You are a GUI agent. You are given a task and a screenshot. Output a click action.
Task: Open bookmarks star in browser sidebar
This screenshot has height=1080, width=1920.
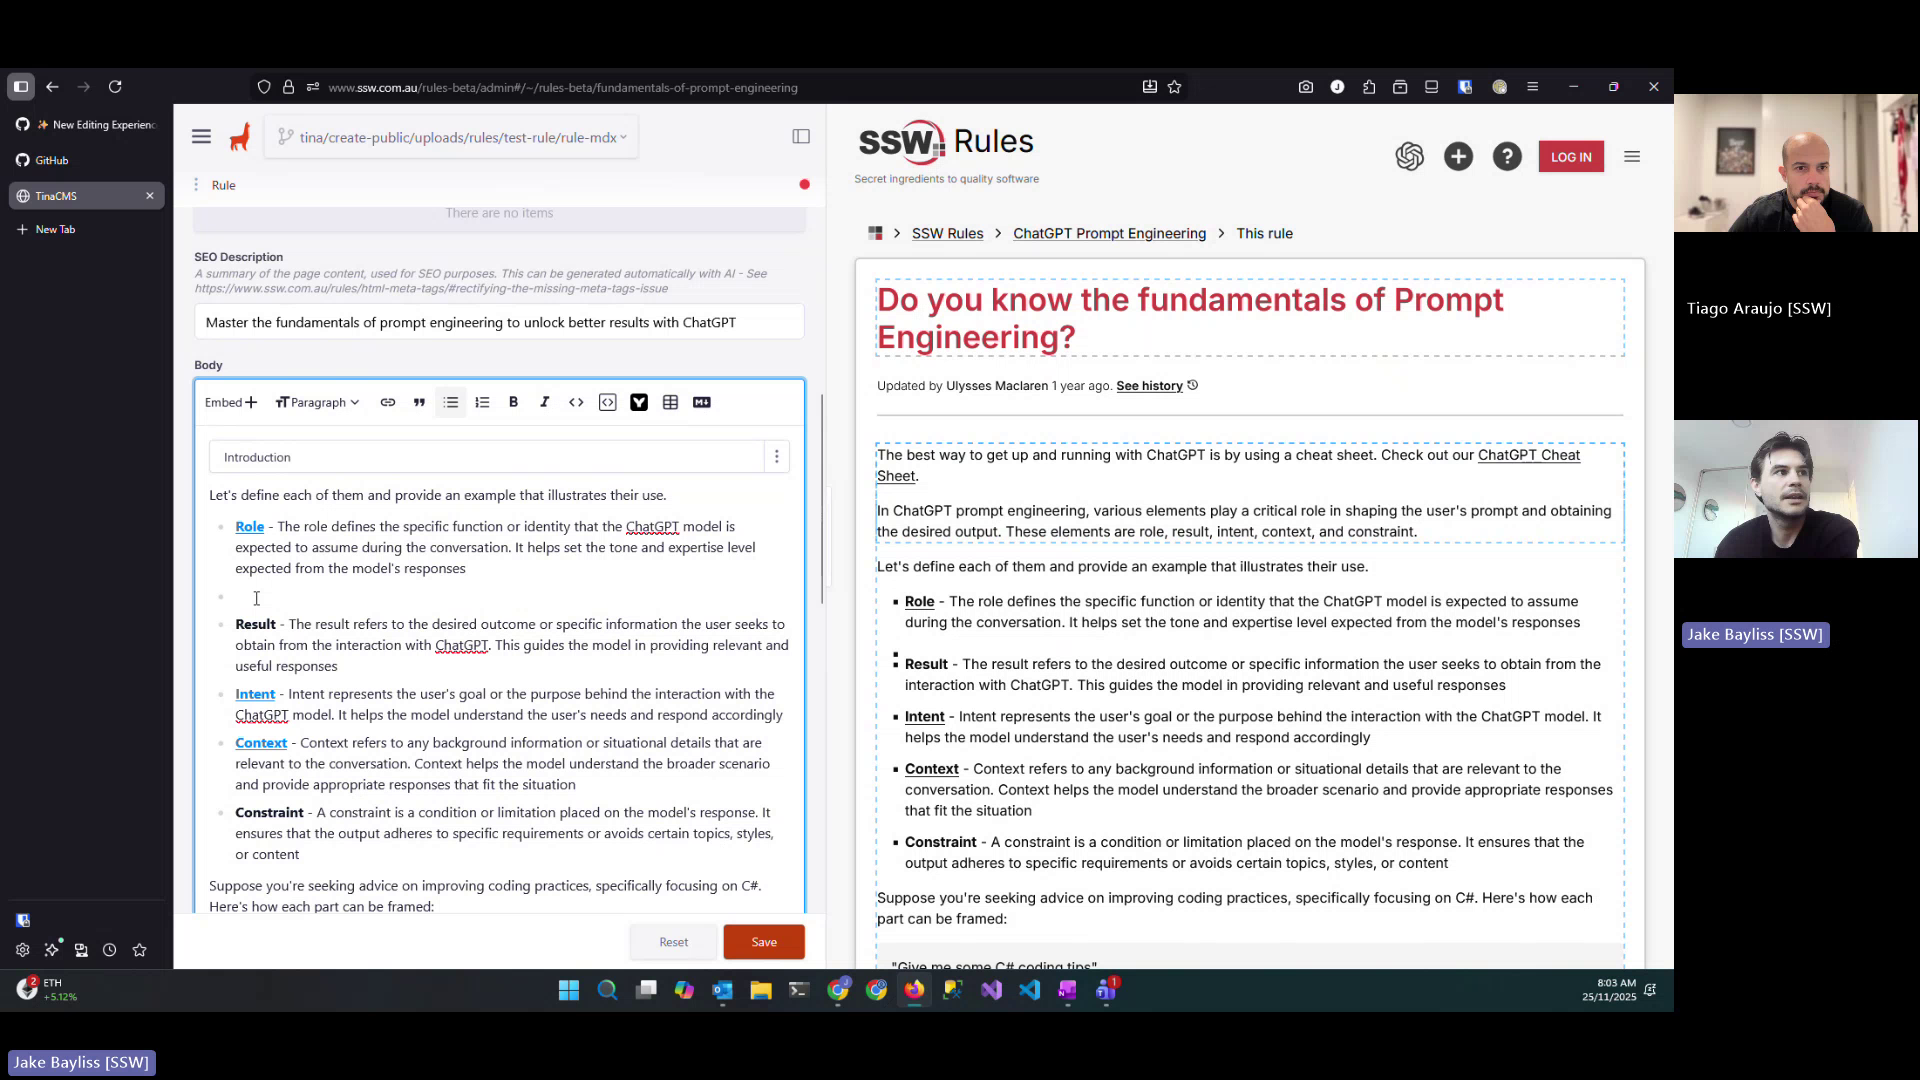coord(140,951)
